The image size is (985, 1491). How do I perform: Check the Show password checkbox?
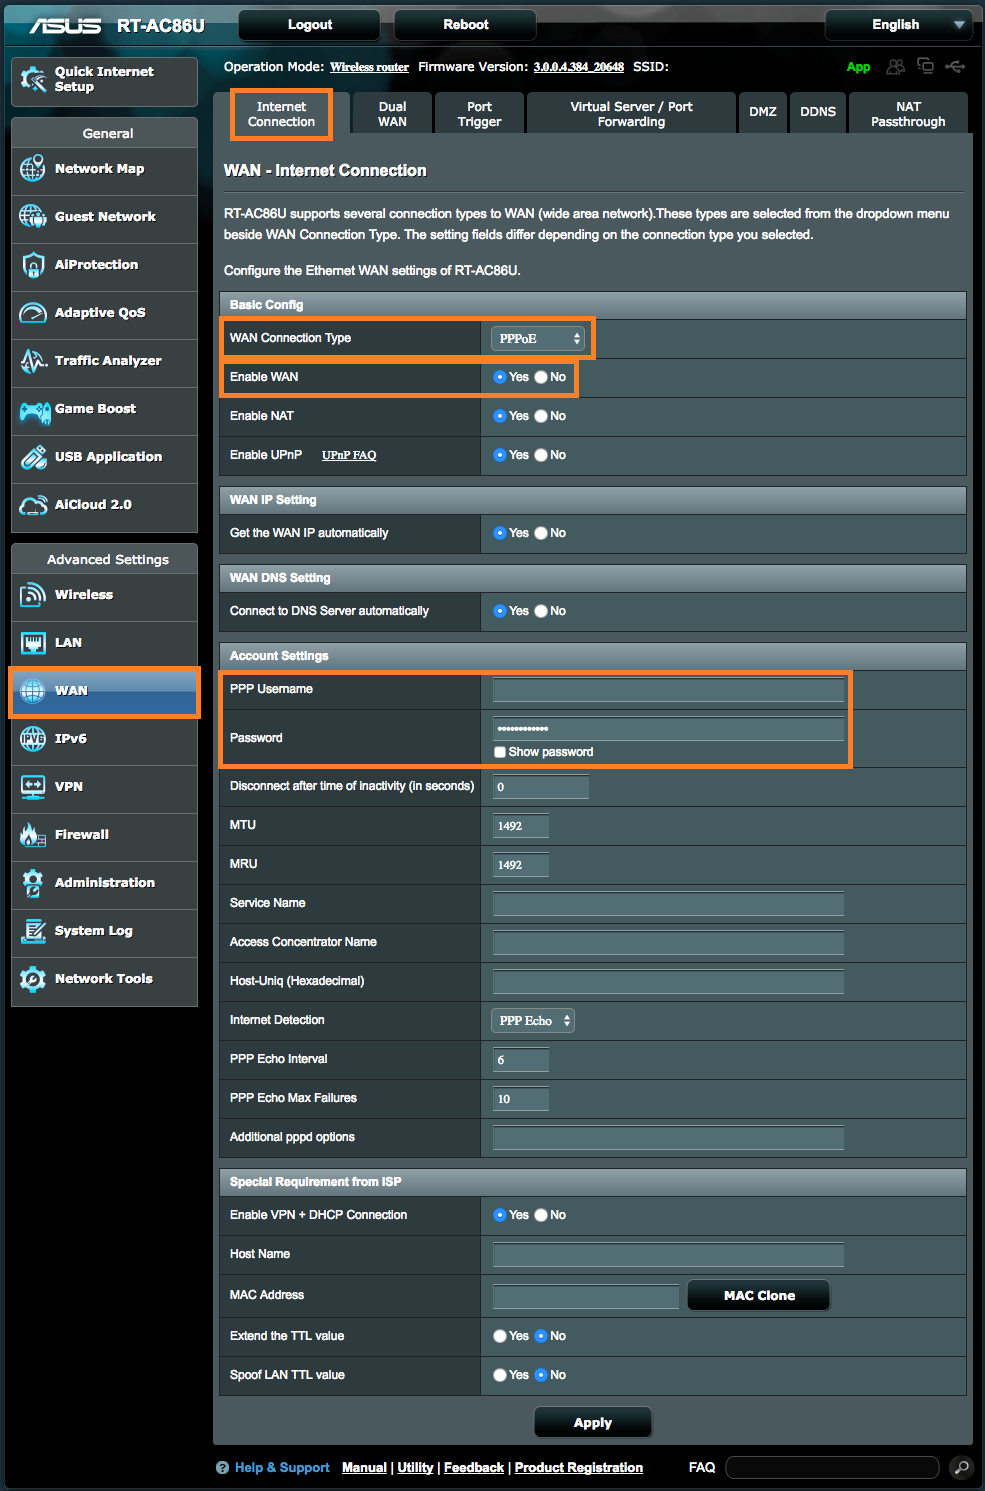(499, 751)
